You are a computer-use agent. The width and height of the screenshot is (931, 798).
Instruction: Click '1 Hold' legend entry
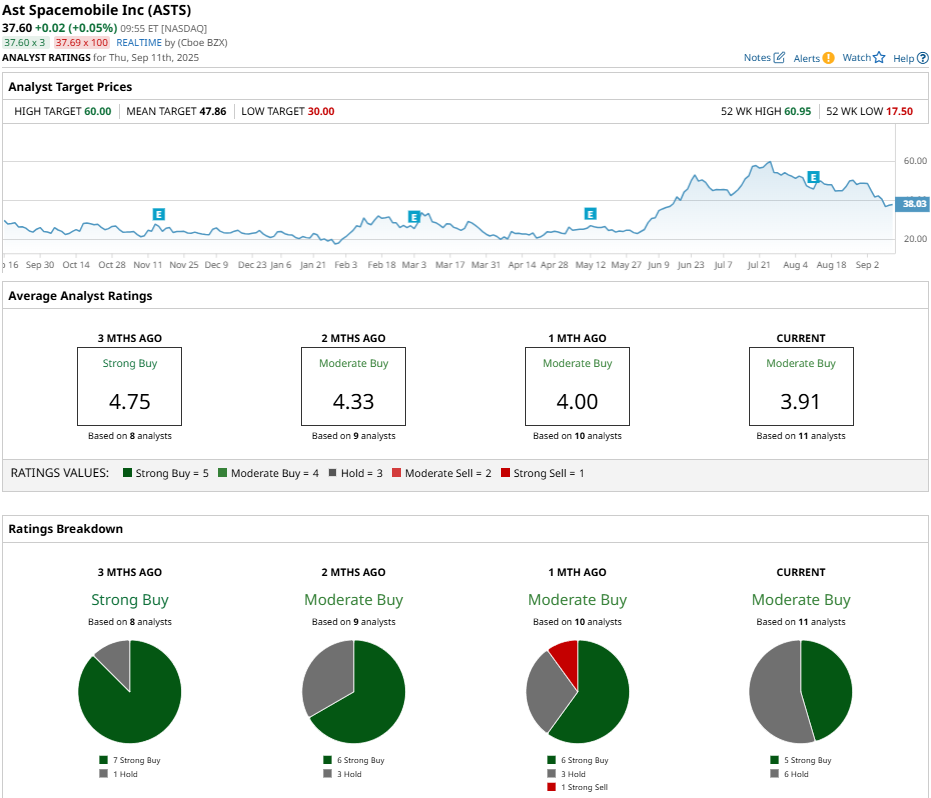[119, 774]
